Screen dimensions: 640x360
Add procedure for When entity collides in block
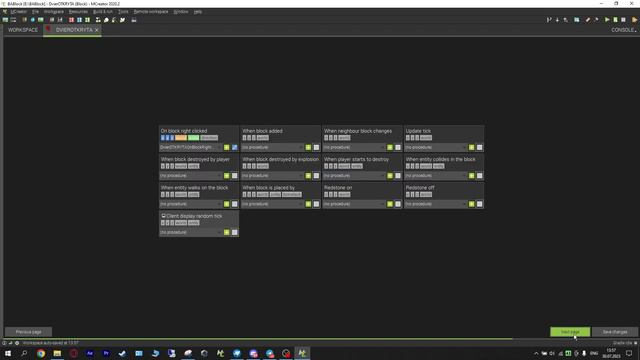[x=471, y=176]
